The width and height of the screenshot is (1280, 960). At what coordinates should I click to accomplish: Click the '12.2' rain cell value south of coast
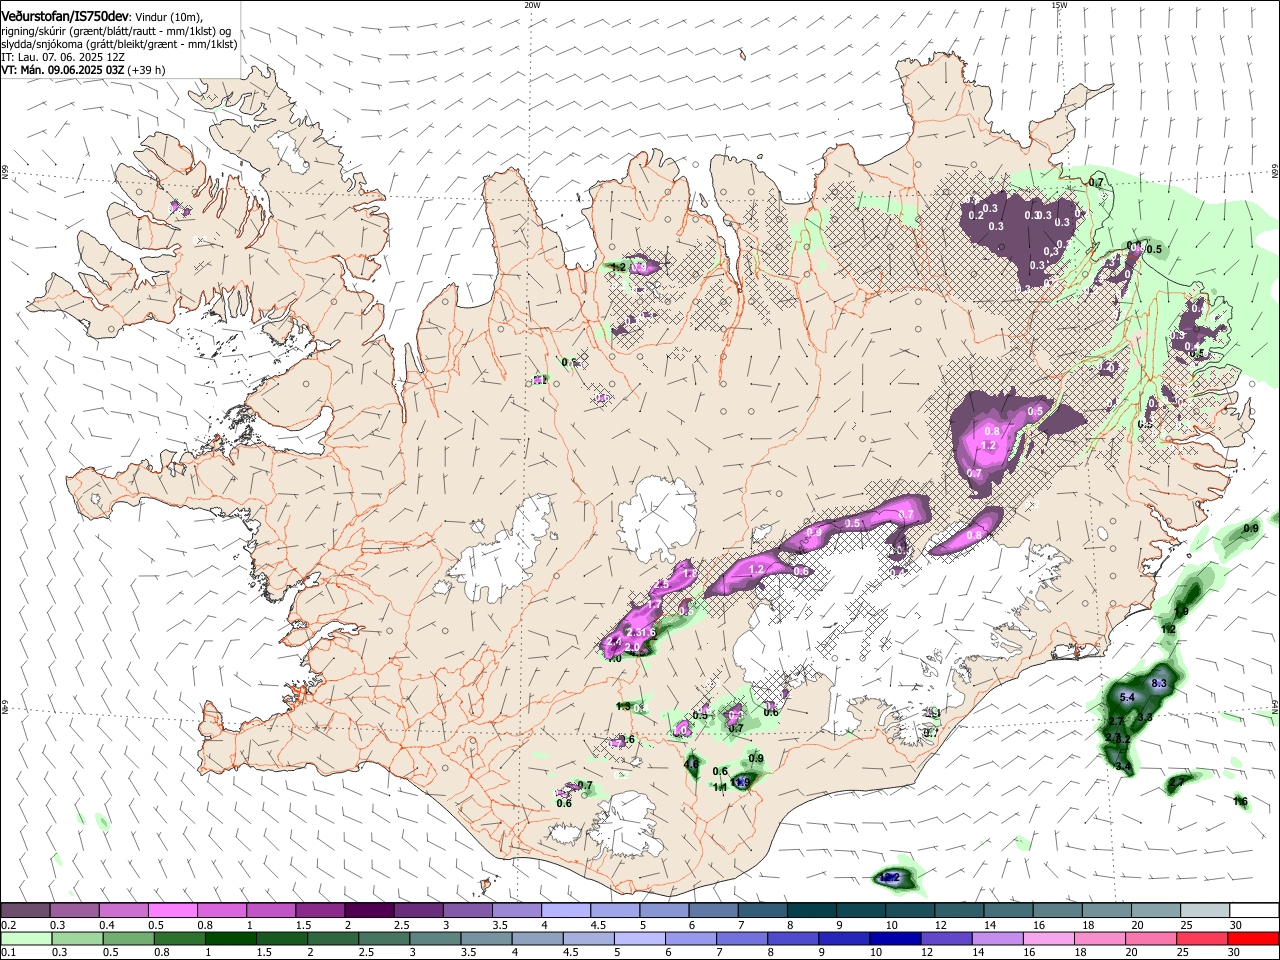click(x=889, y=878)
